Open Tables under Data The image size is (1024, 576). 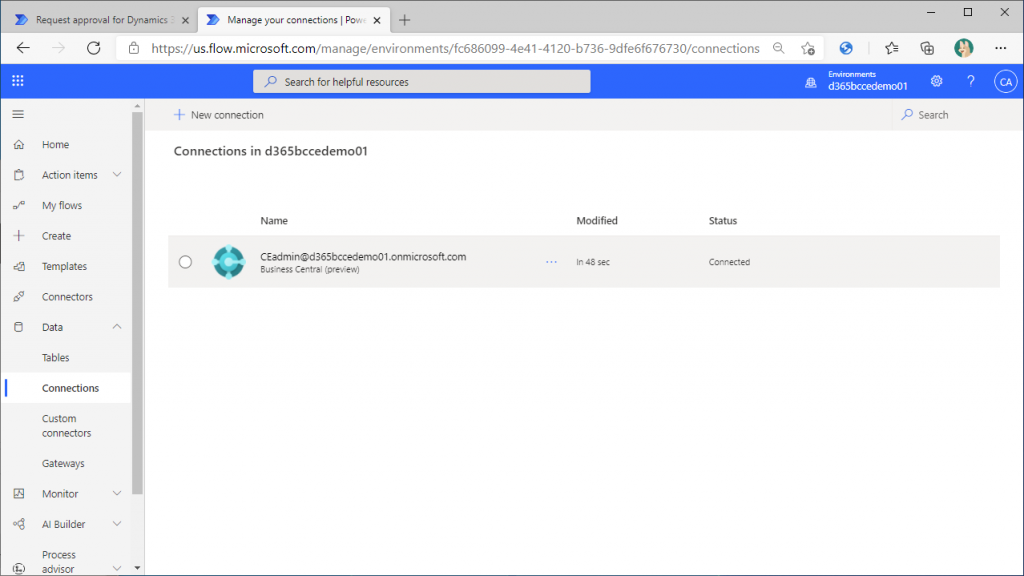[56, 358]
